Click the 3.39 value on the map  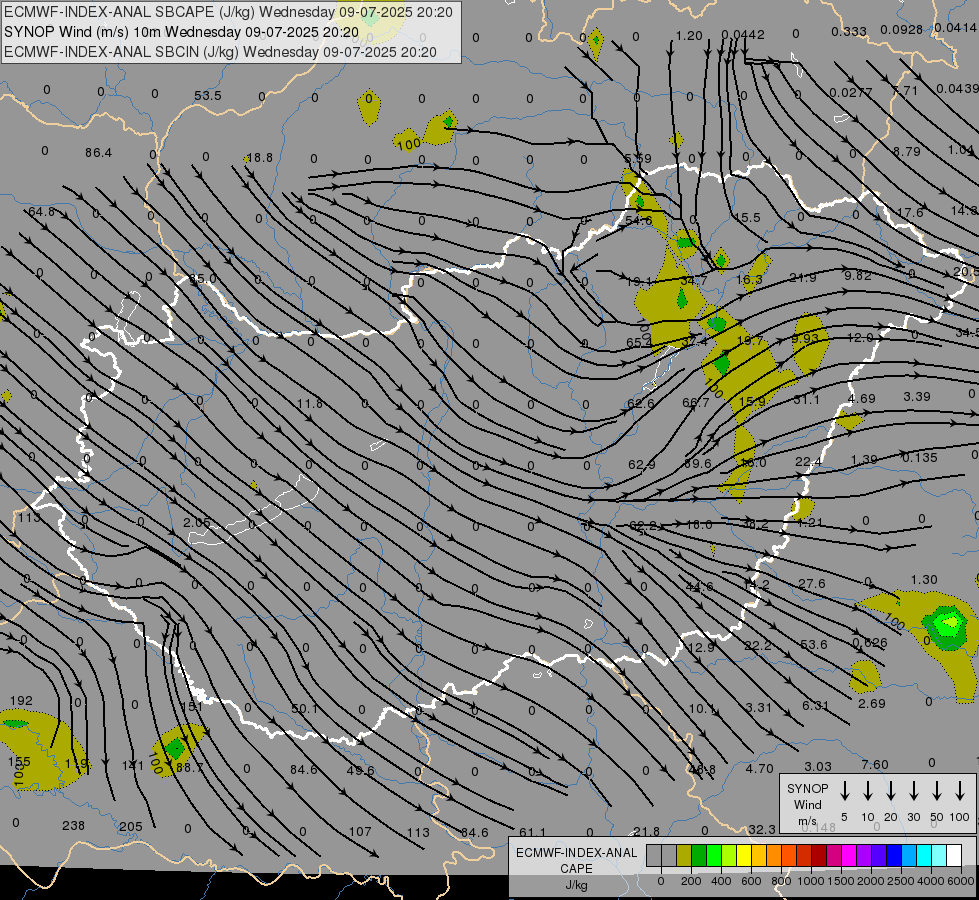917,397
